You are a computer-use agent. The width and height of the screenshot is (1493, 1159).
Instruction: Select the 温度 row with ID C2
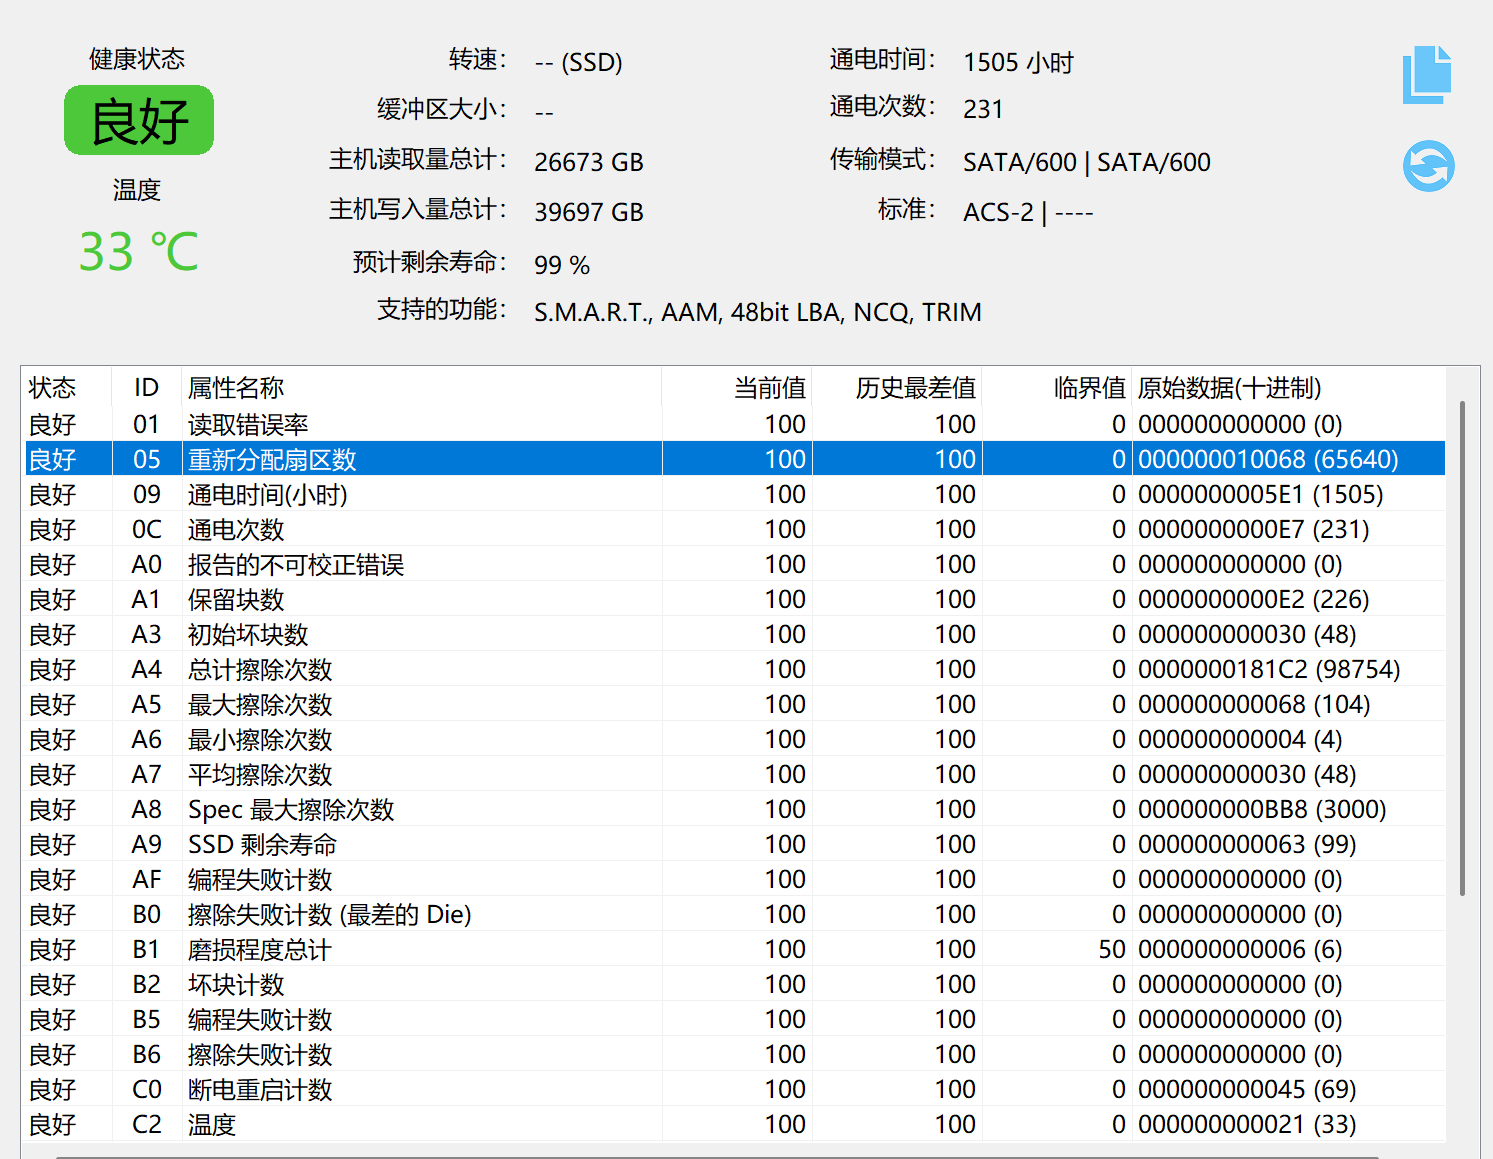(733, 1124)
